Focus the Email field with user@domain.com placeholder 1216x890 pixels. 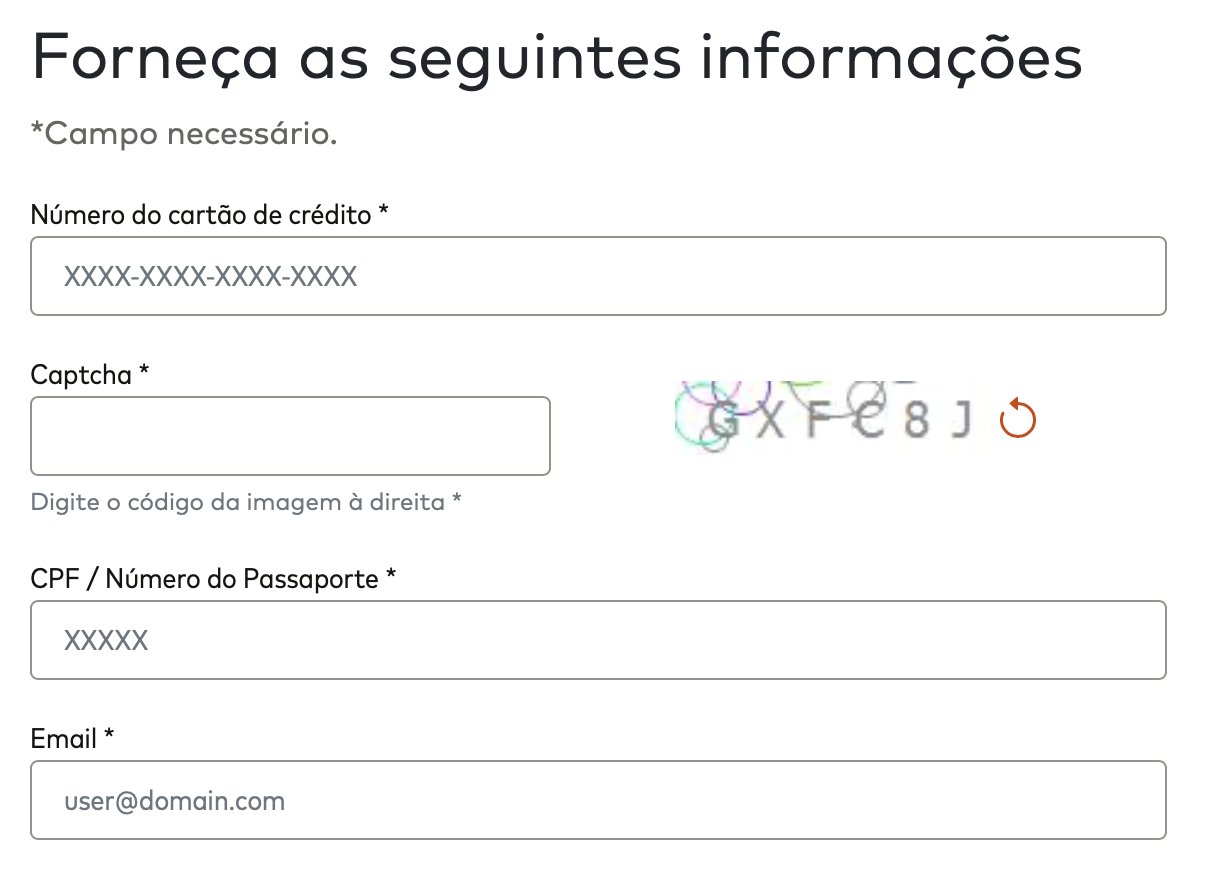pos(598,800)
